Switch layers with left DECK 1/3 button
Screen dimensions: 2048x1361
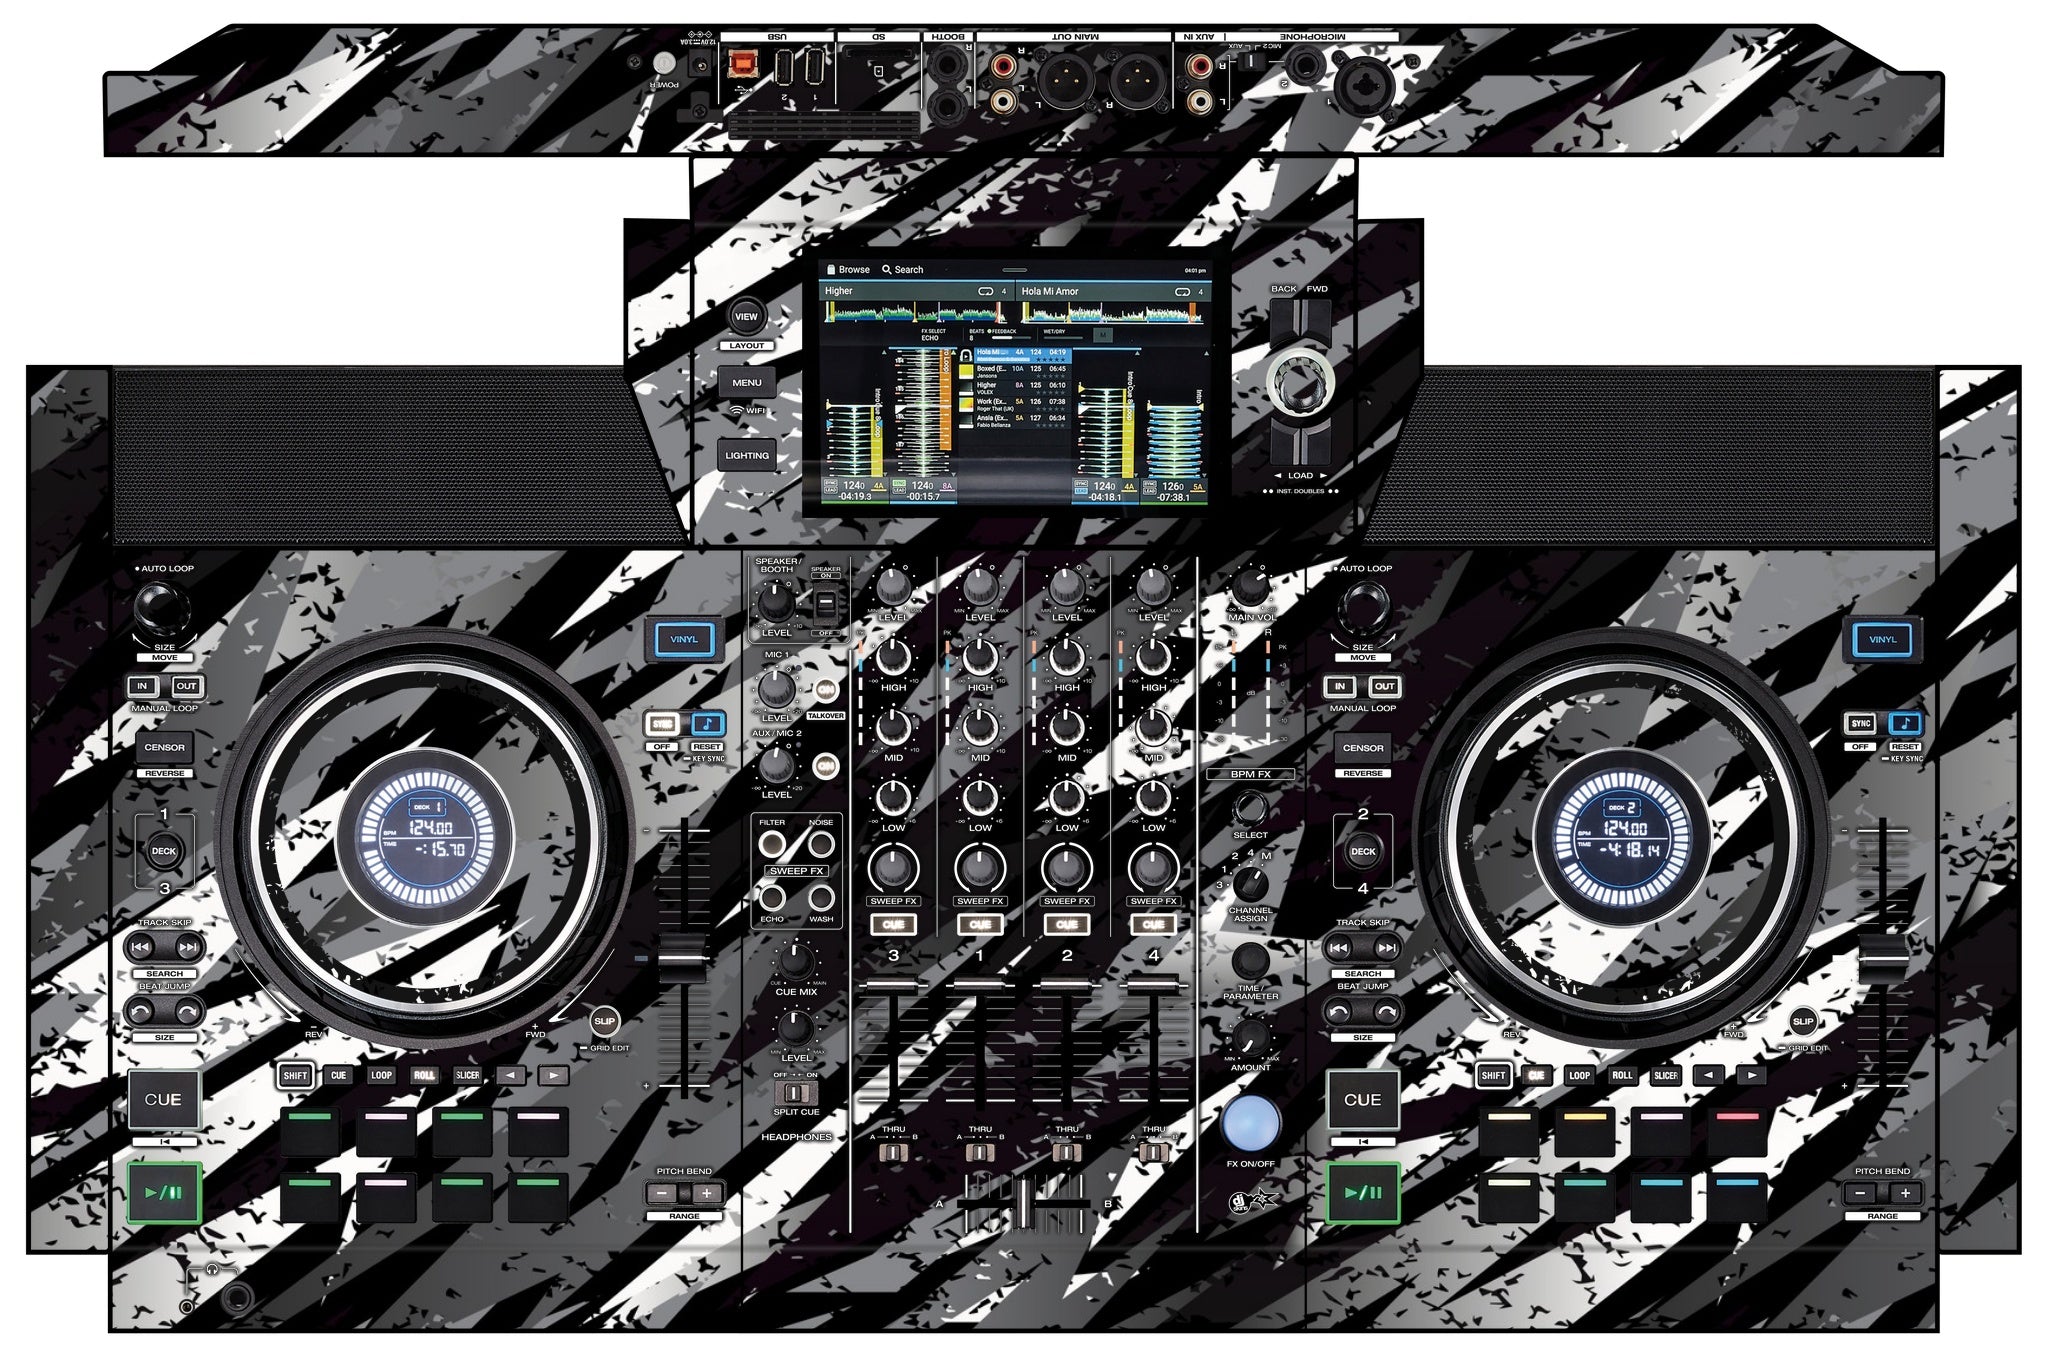pyautogui.click(x=164, y=851)
